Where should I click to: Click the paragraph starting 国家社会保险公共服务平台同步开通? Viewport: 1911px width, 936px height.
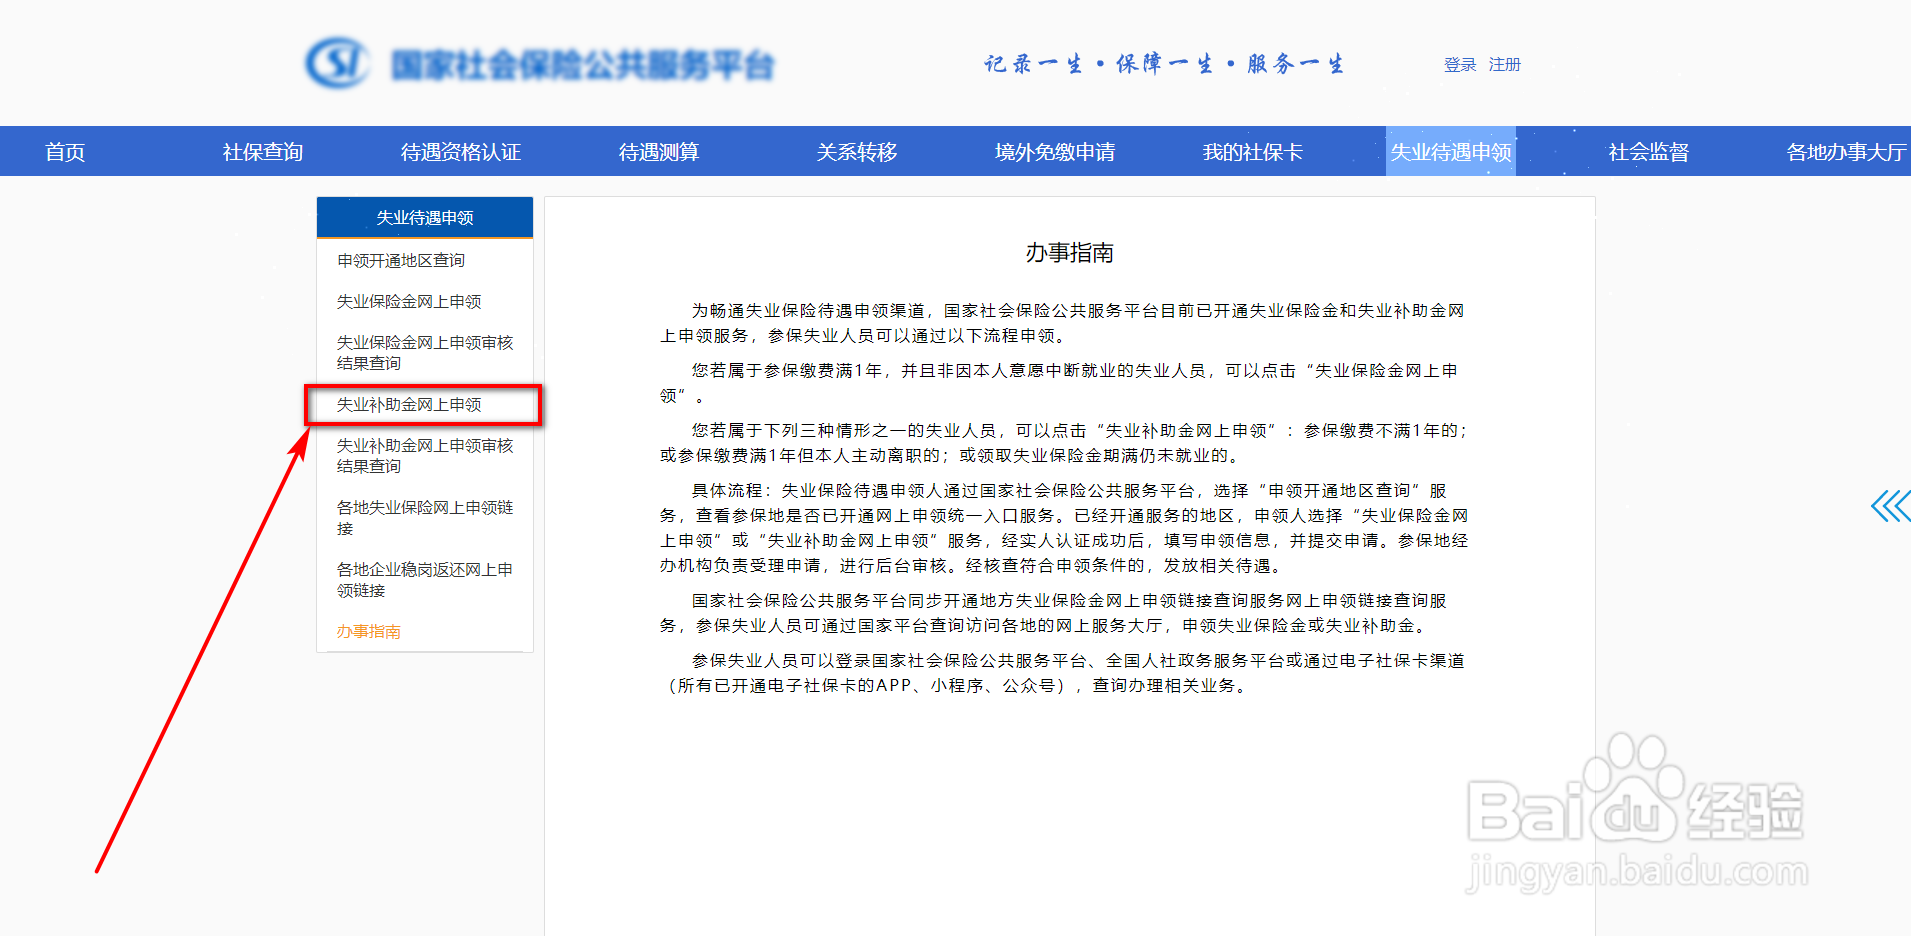[x=1053, y=613]
